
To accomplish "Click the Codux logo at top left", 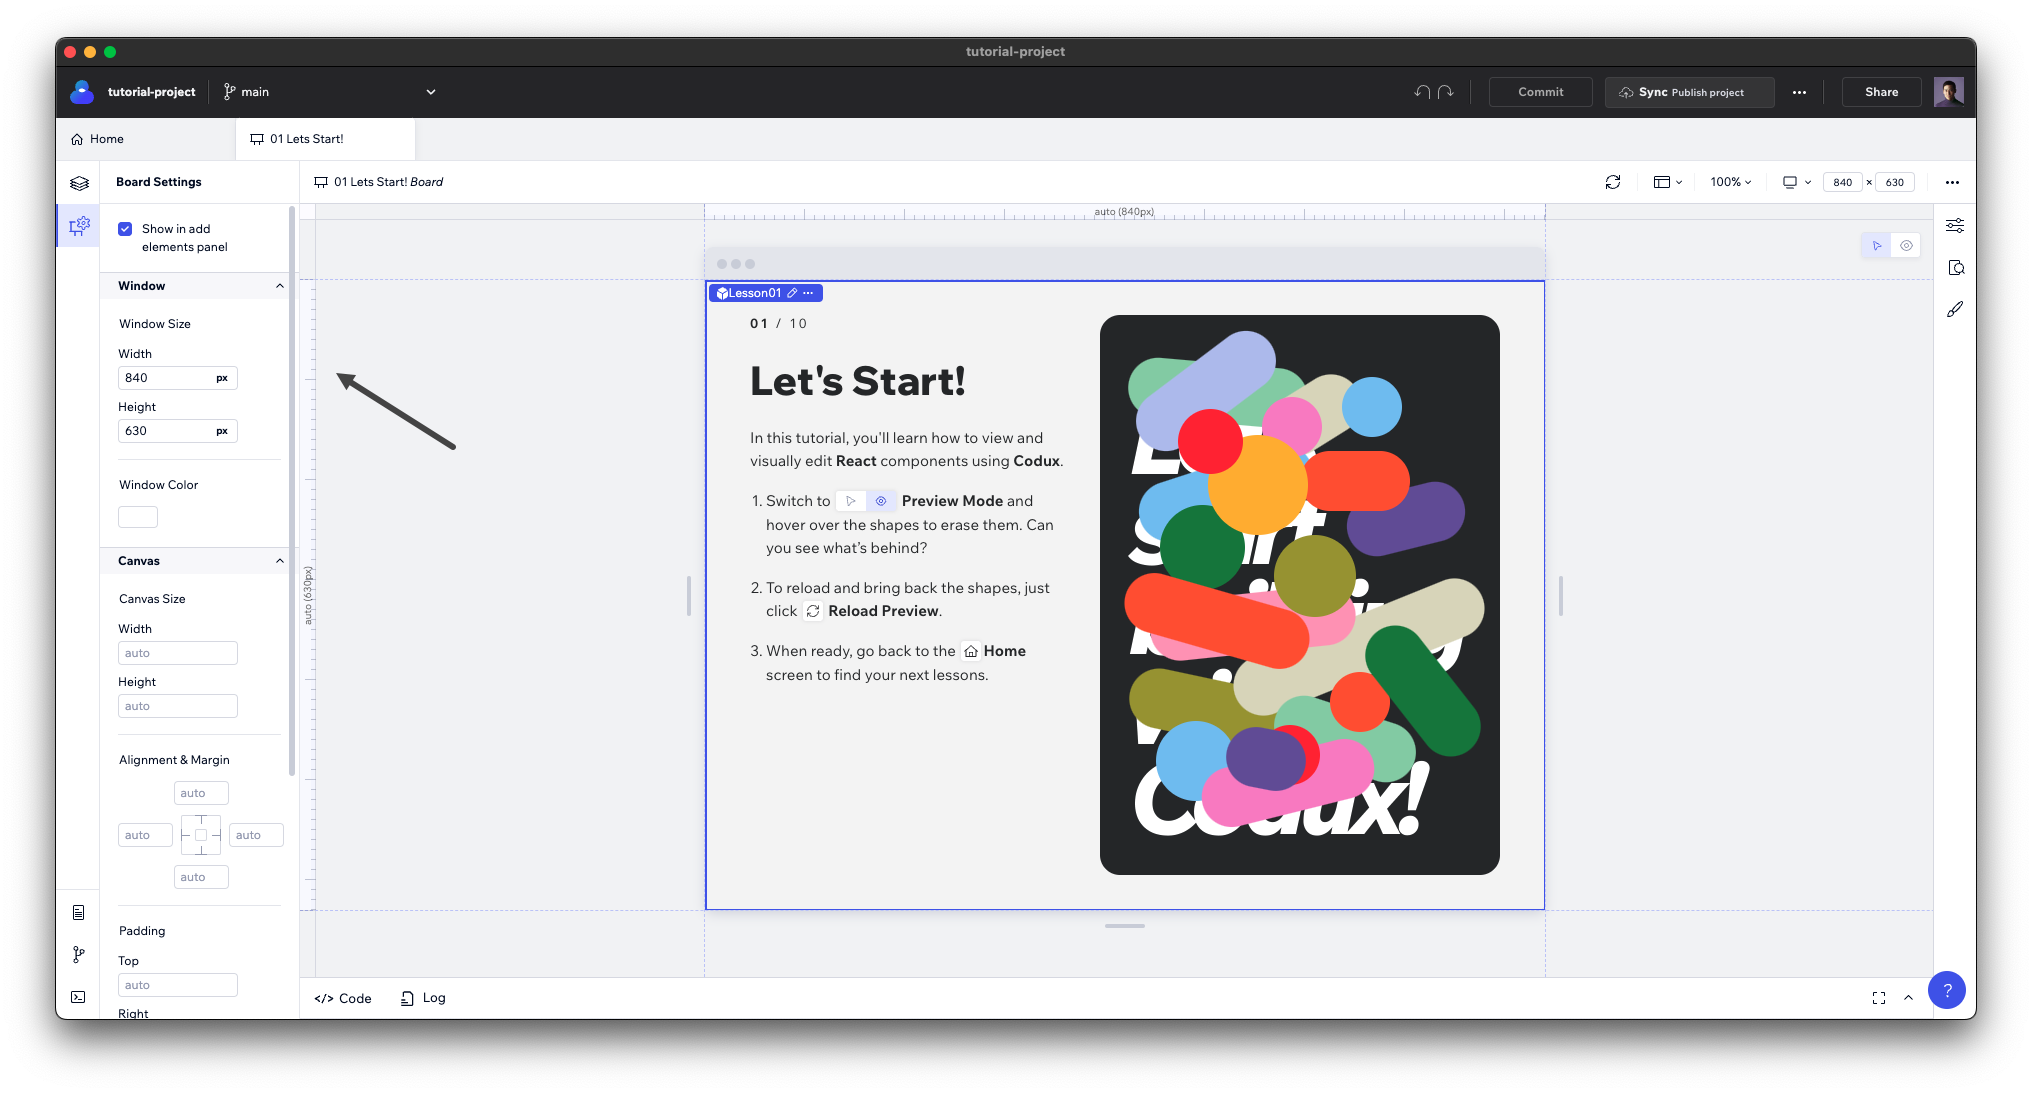I will click(82, 92).
